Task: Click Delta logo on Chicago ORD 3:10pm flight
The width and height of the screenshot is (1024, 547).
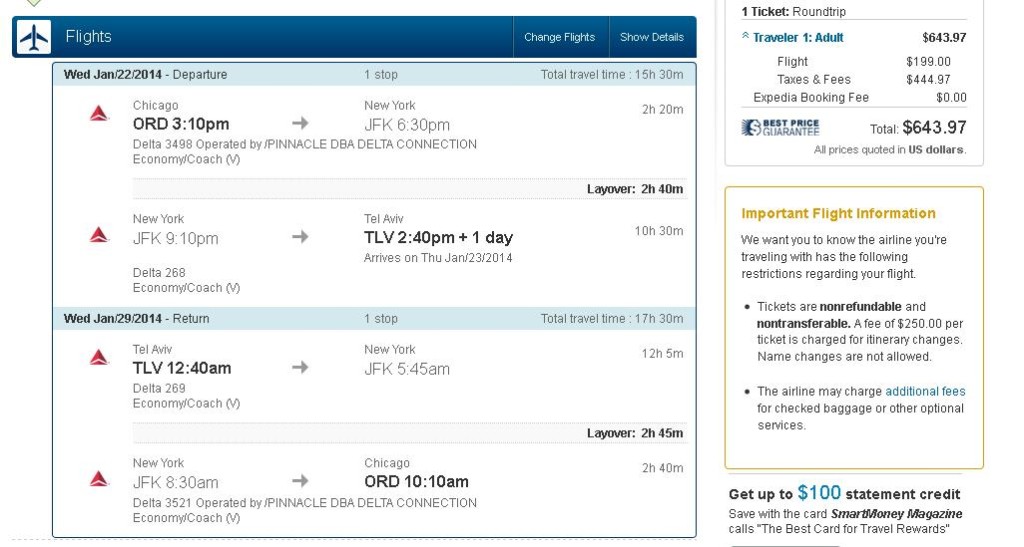Action: click(98, 113)
